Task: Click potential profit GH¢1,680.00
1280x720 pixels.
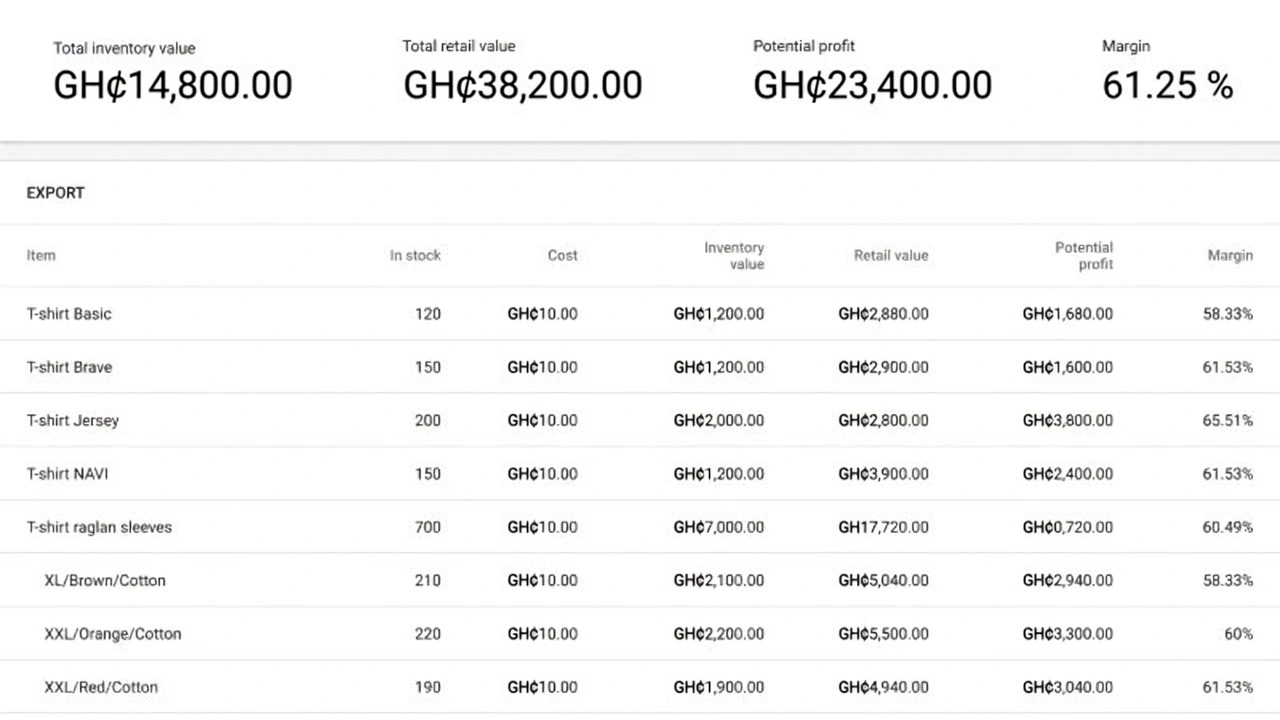Action: 1068,314
